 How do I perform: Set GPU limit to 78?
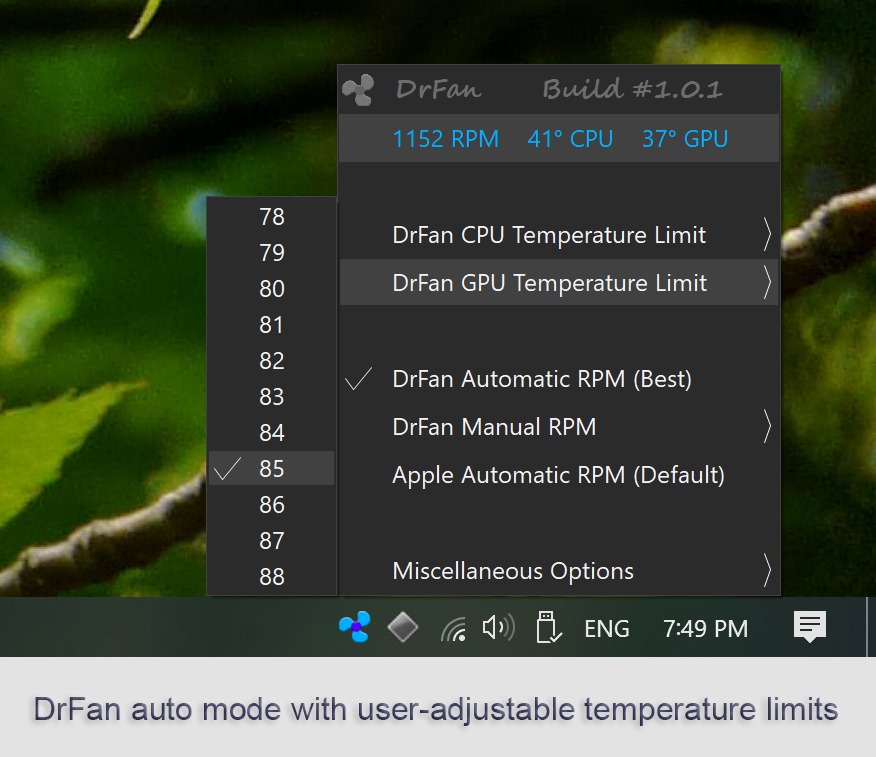pos(272,217)
